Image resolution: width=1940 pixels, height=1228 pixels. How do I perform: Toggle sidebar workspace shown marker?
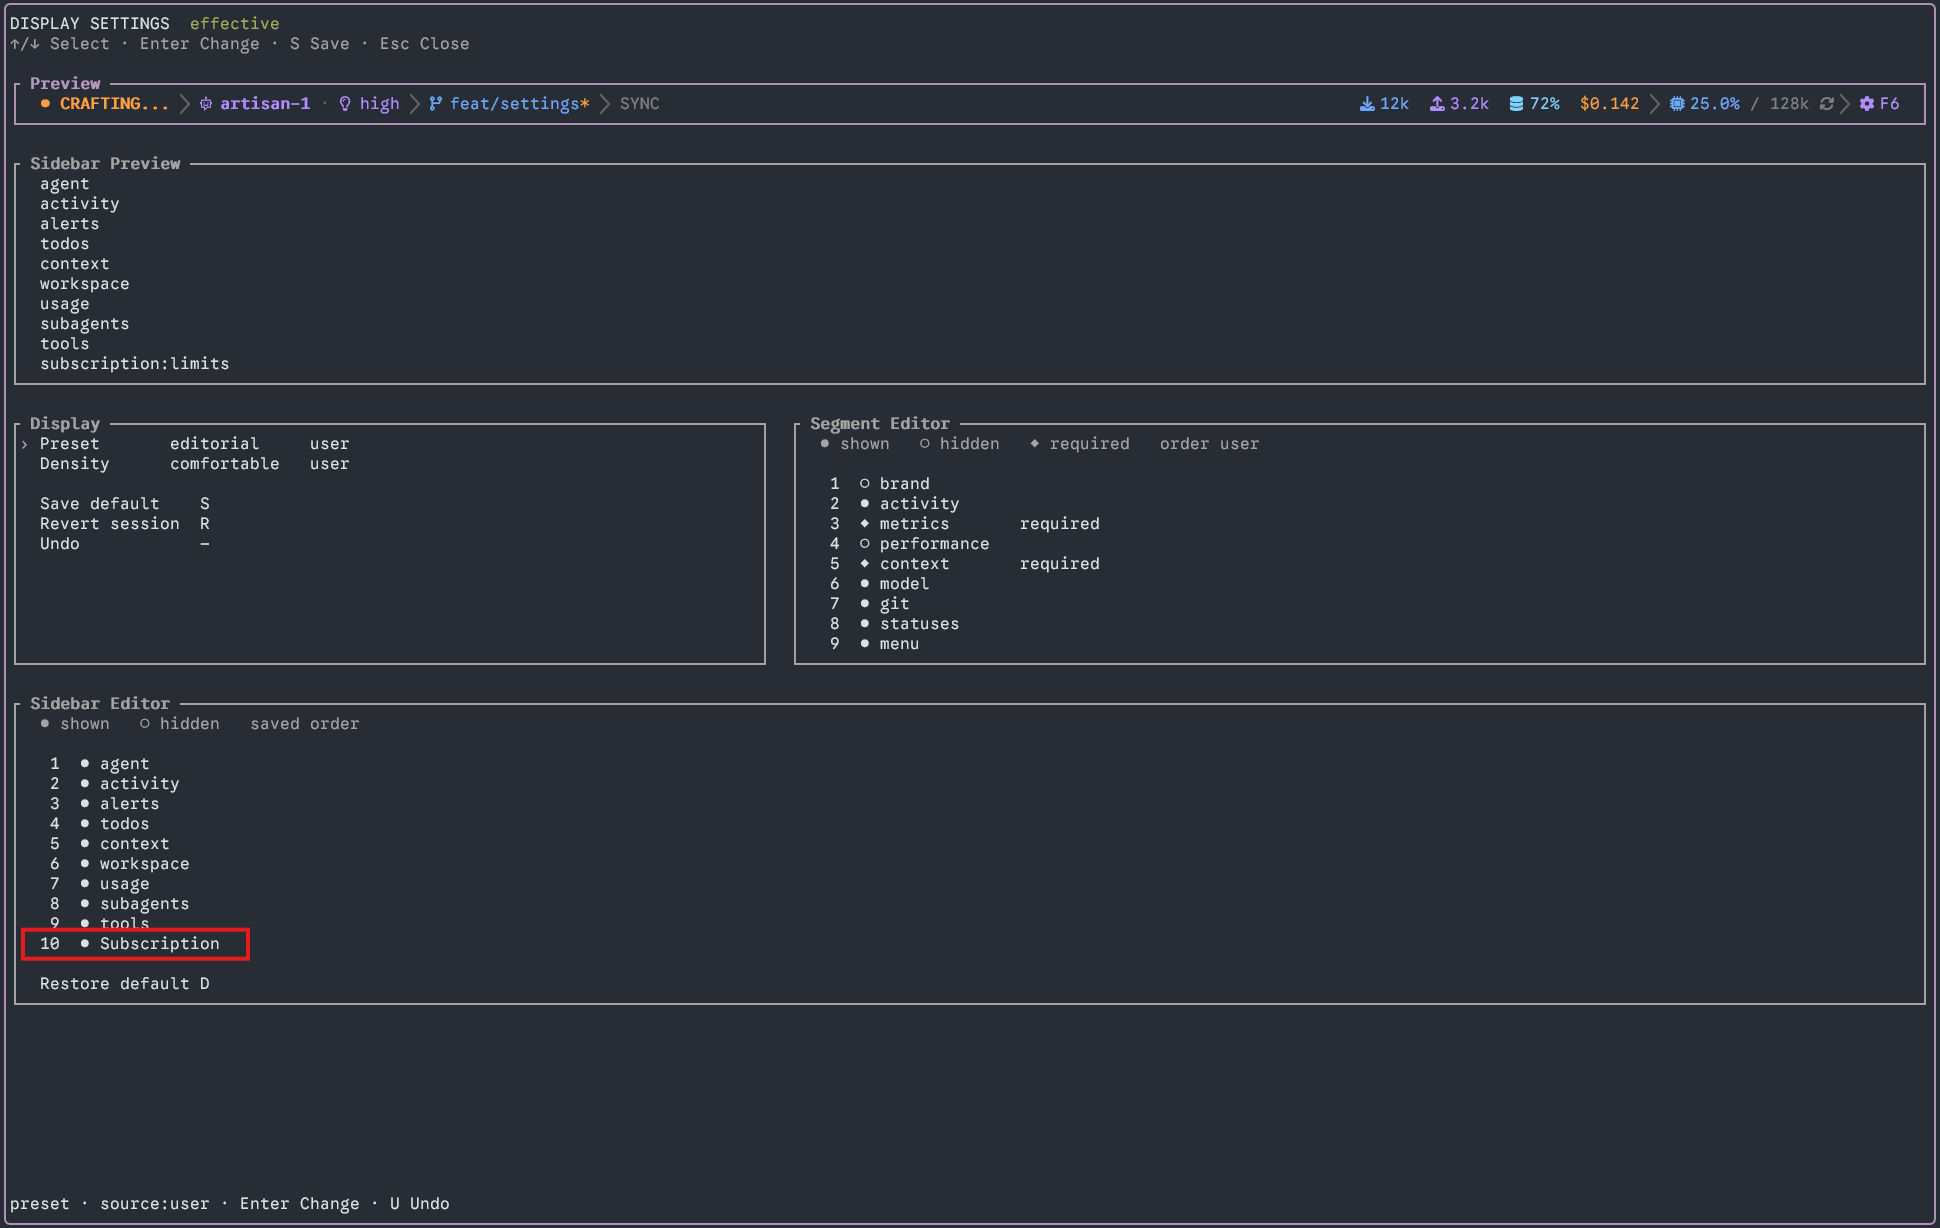point(85,864)
